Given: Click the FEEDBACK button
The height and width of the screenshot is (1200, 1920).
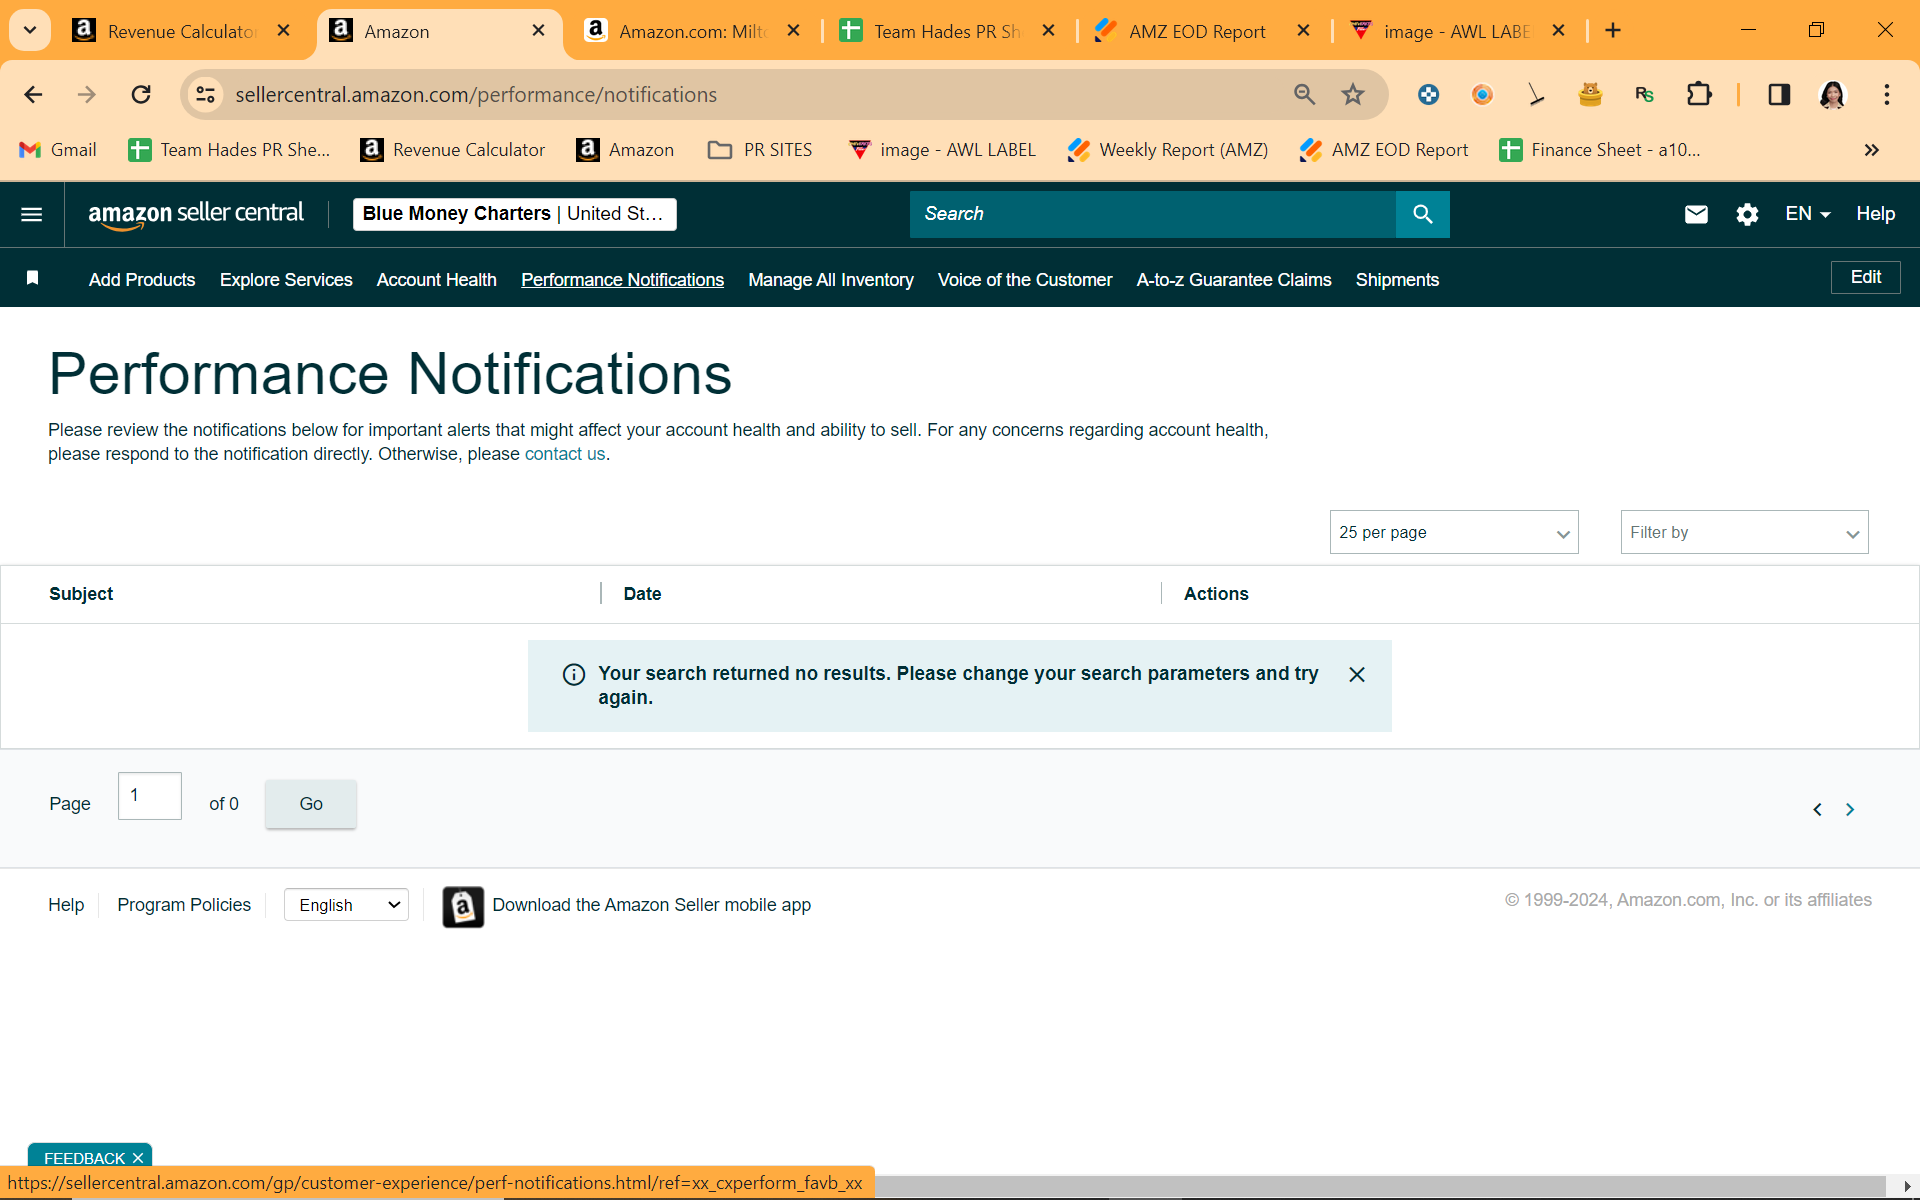Looking at the screenshot, I should point(85,1158).
